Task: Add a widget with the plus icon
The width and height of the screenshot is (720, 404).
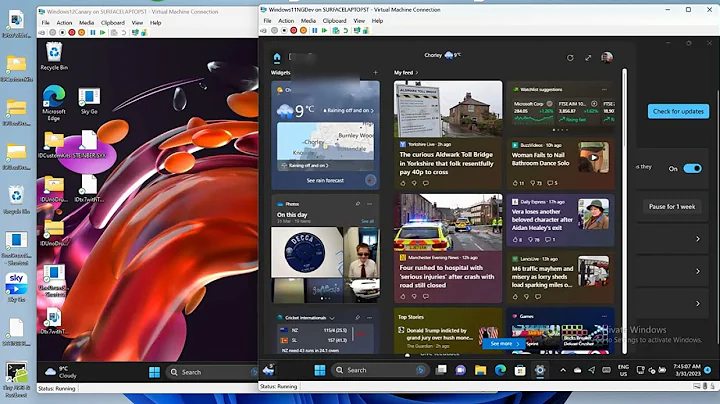Action: (375, 73)
